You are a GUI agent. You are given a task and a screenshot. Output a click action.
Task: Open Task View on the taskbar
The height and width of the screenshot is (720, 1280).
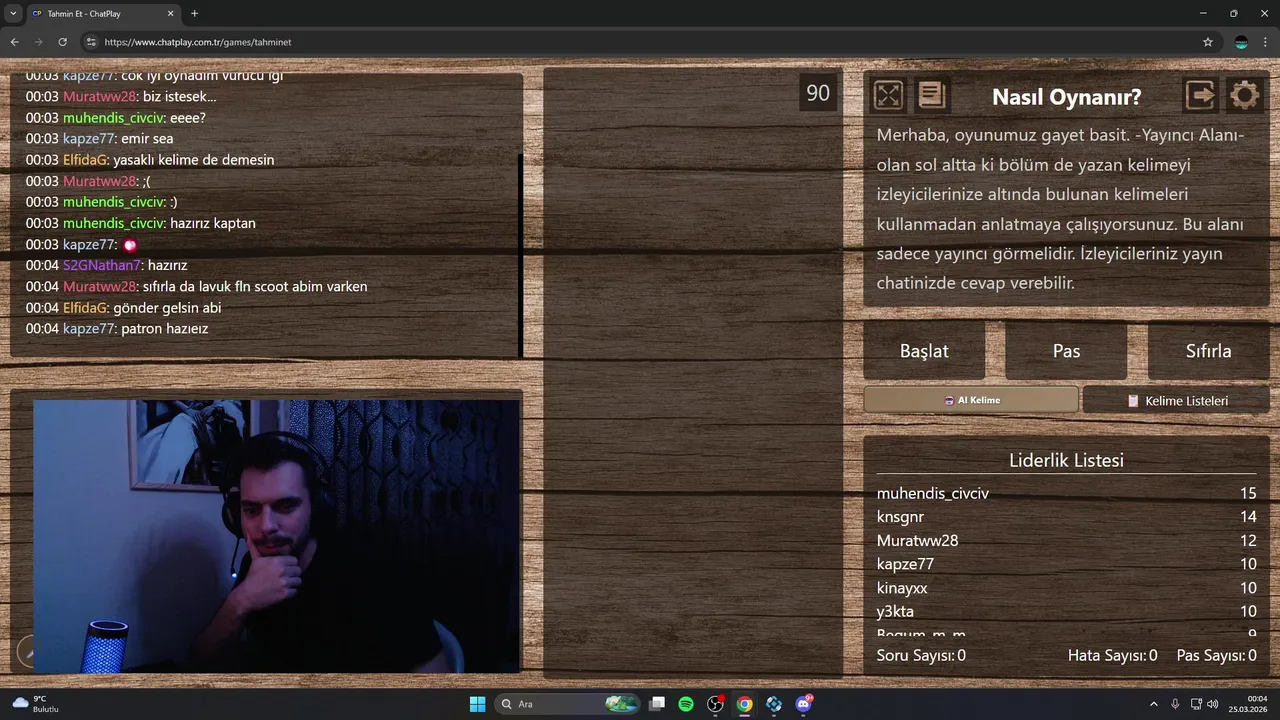pos(657,704)
